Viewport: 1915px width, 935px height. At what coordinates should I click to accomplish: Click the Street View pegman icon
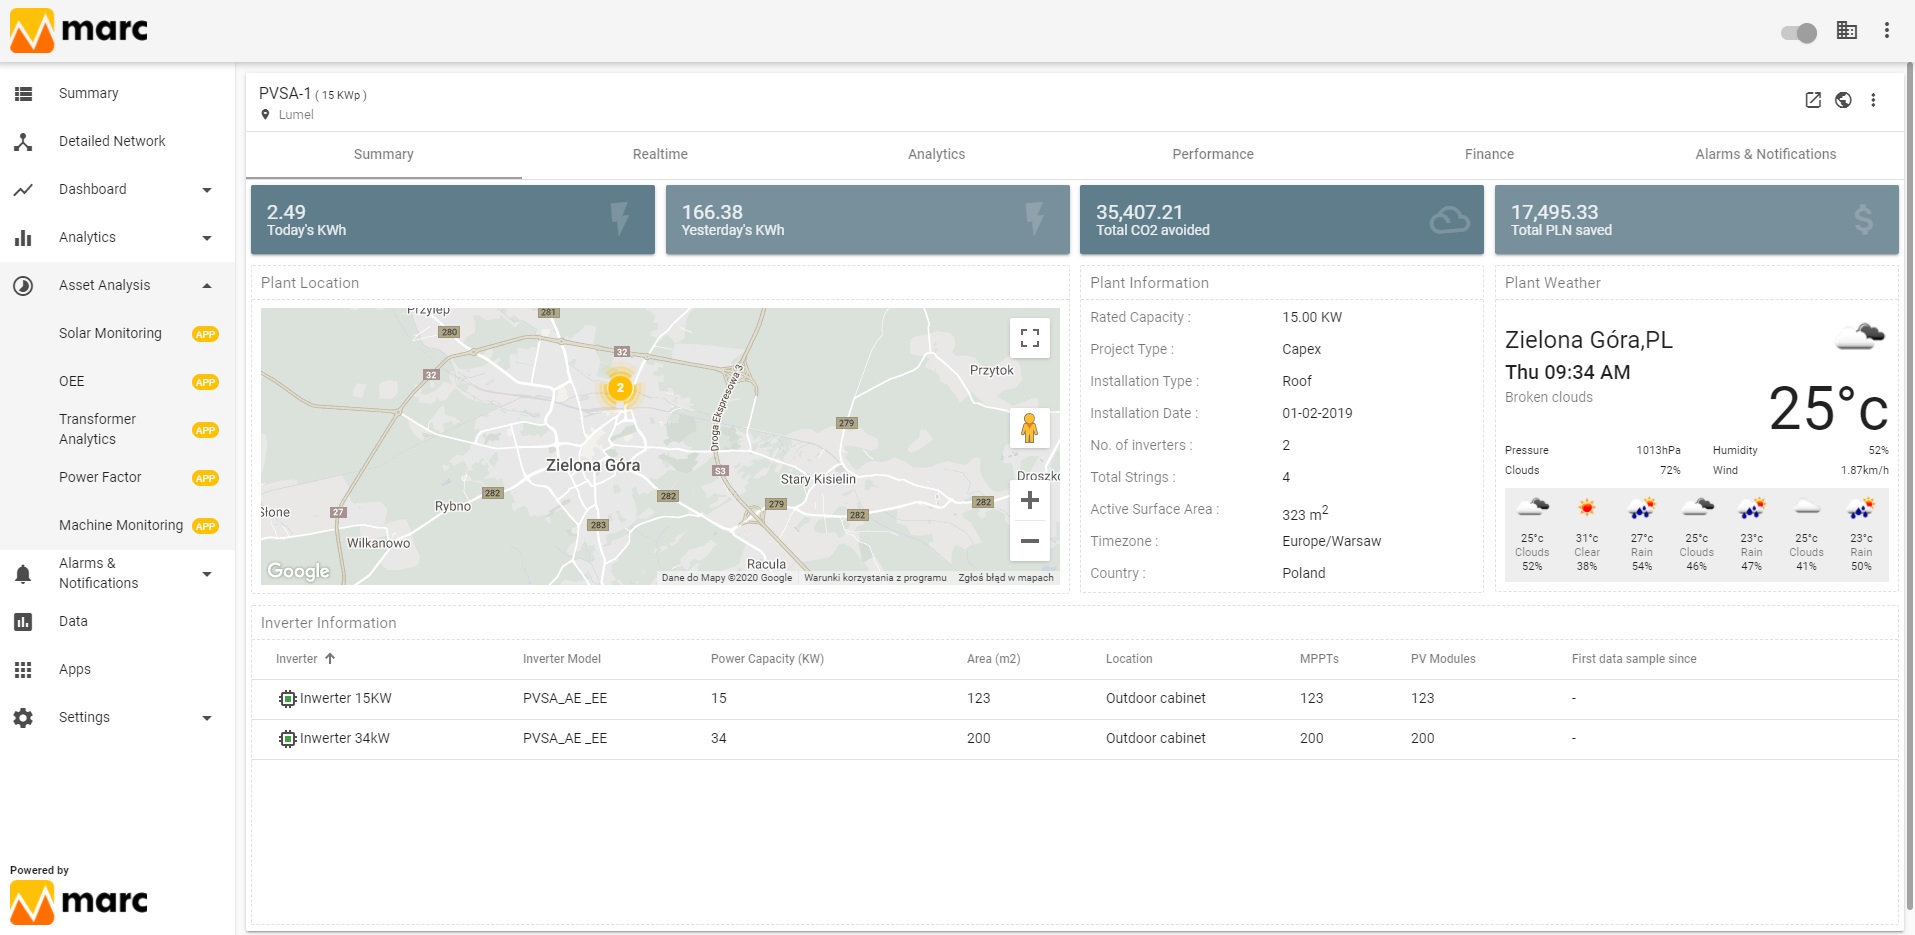pos(1030,428)
